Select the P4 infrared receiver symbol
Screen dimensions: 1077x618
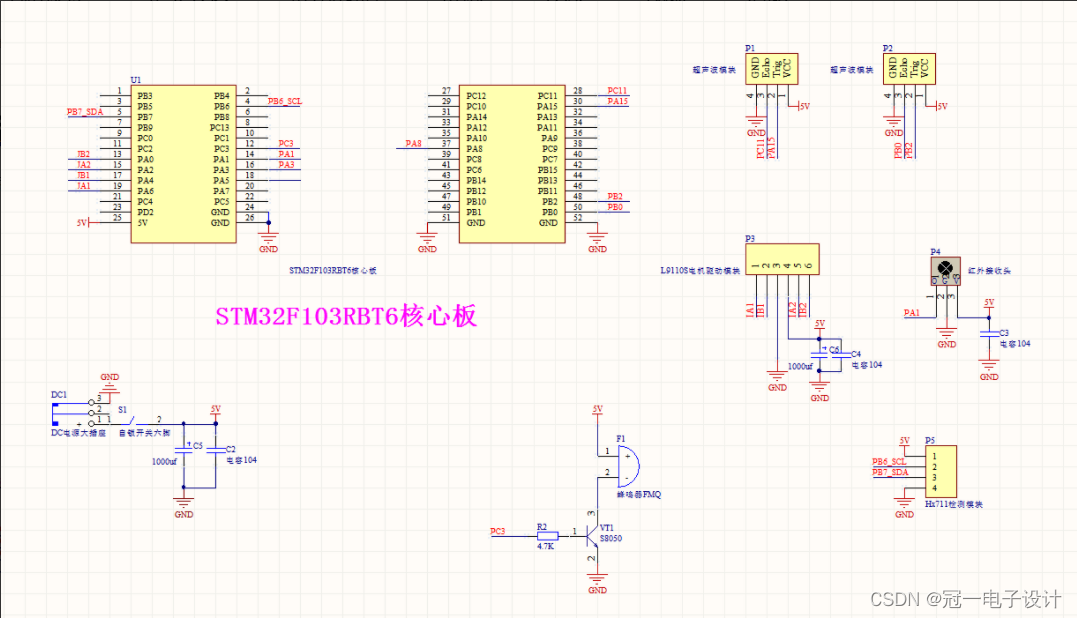click(945, 271)
